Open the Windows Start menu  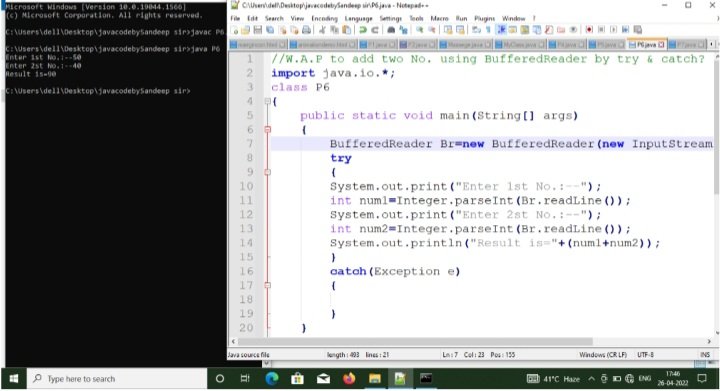coord(14,379)
